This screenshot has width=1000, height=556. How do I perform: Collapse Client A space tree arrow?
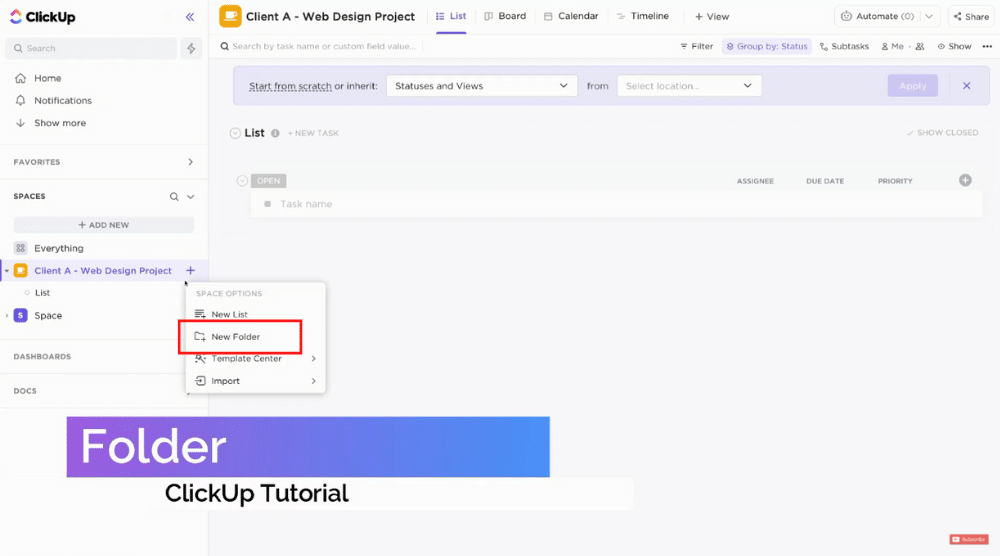pos(7,270)
